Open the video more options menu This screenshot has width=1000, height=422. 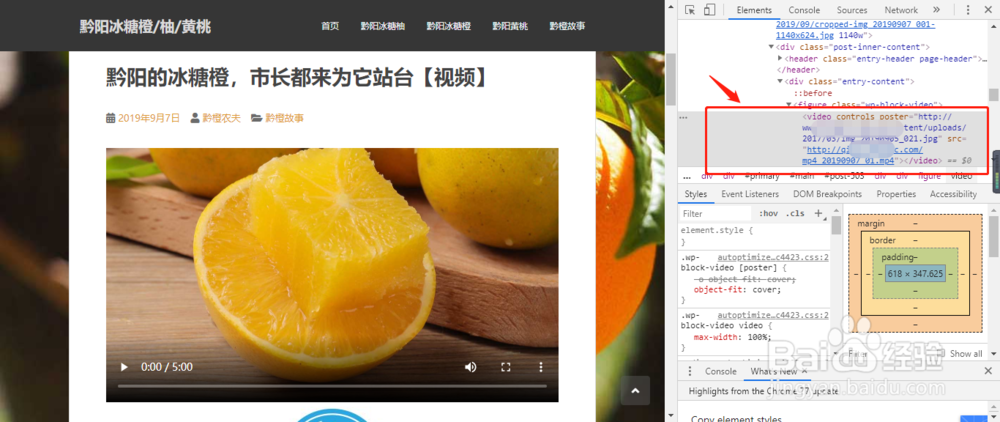541,367
